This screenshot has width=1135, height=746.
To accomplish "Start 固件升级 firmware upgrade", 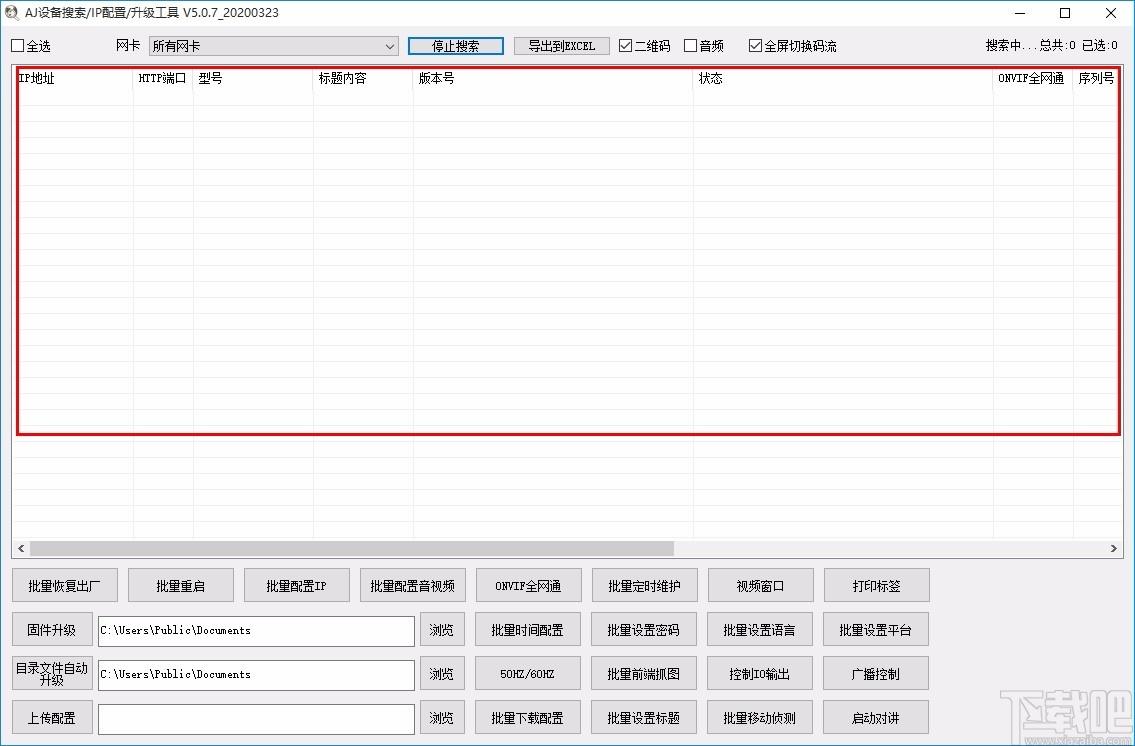I will coord(52,630).
